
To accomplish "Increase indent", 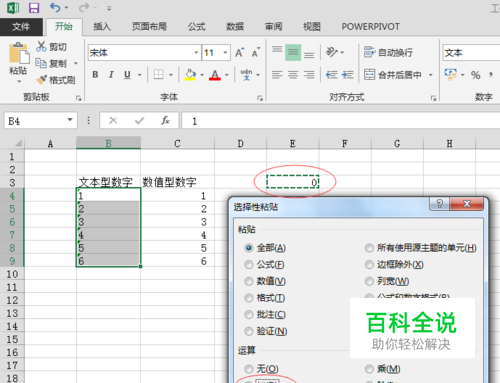I will 348,75.
